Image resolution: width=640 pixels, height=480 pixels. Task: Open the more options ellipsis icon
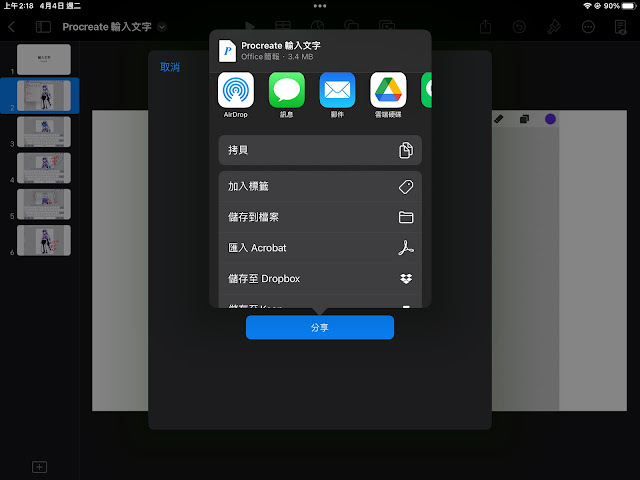point(588,27)
